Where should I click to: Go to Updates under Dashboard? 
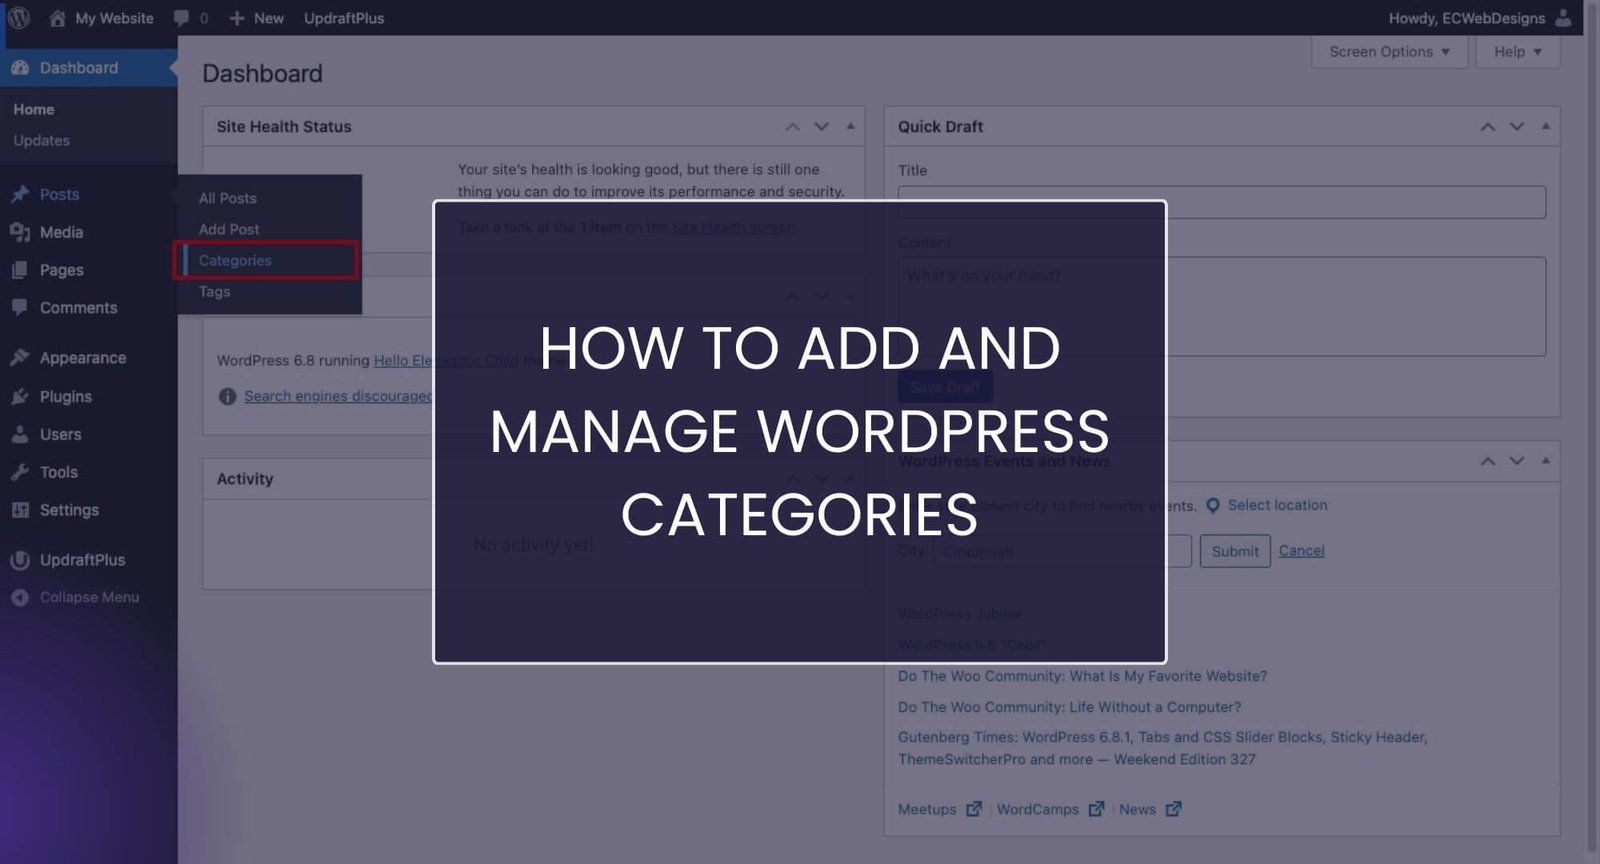click(41, 141)
